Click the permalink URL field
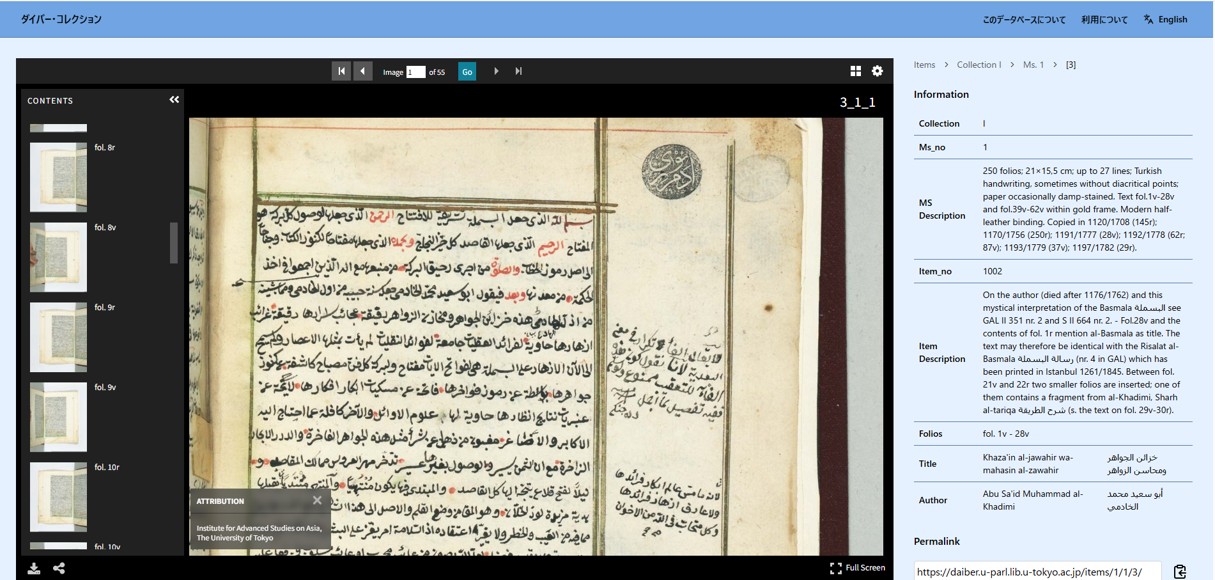The image size is (1215, 580). coord(1038,572)
